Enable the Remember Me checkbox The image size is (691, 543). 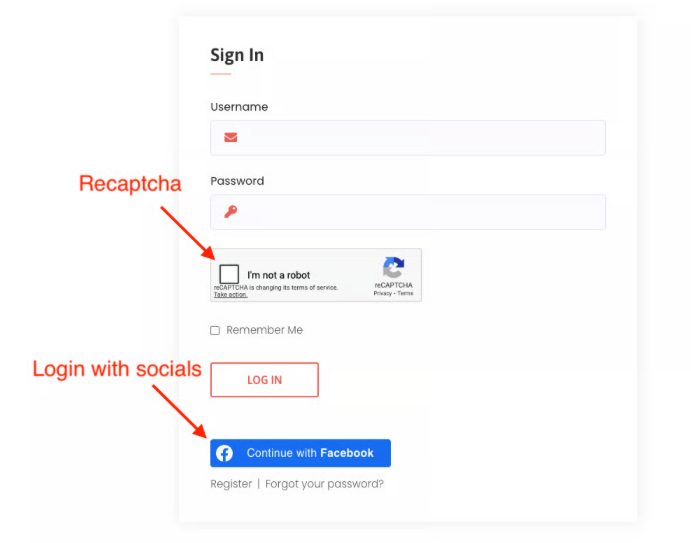[215, 330]
